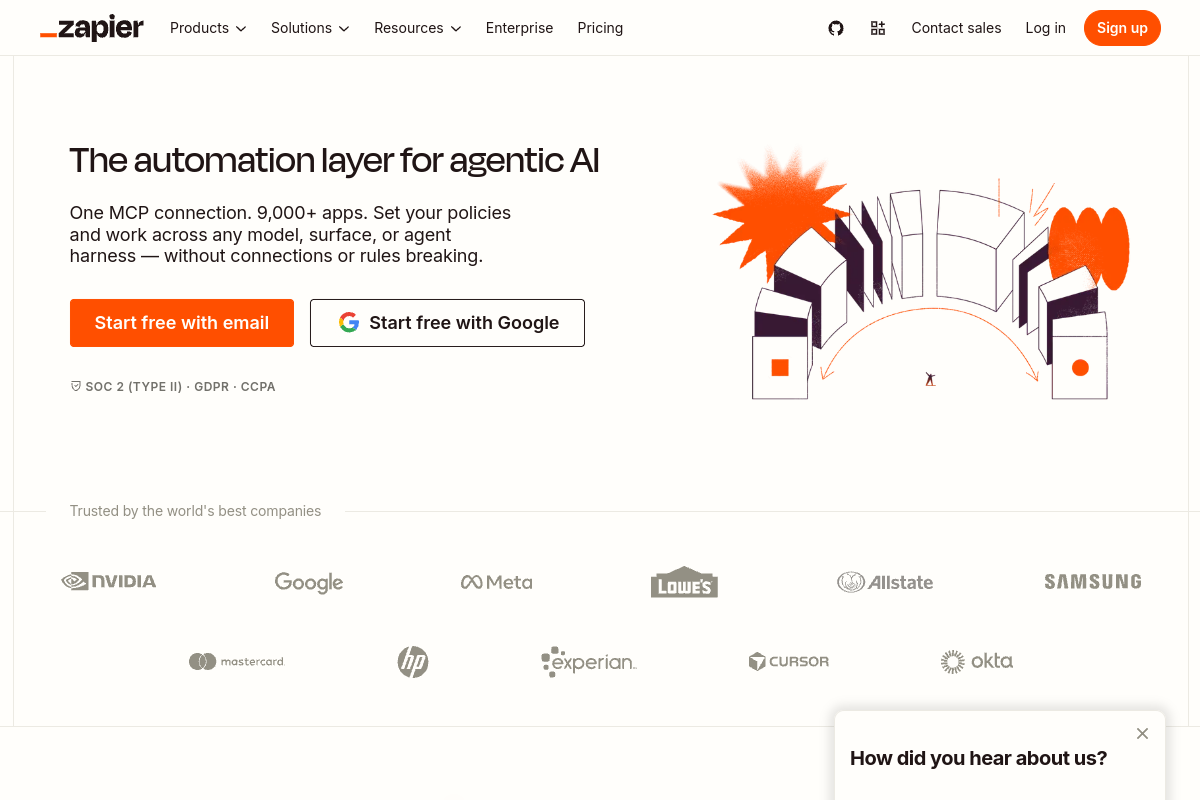This screenshot has height=800, width=1200.
Task: Click the HP logo
Action: click(413, 661)
